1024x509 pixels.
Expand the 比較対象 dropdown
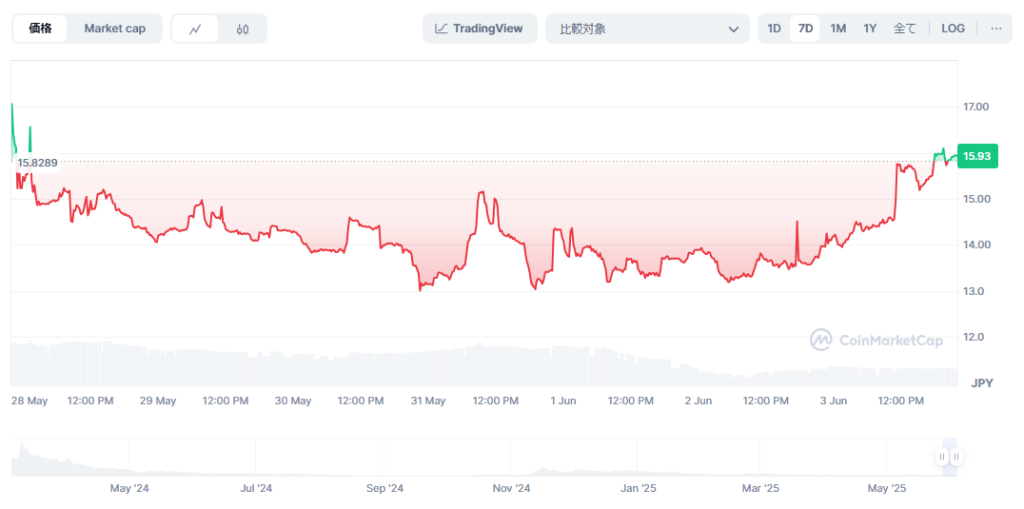pyautogui.click(x=647, y=28)
